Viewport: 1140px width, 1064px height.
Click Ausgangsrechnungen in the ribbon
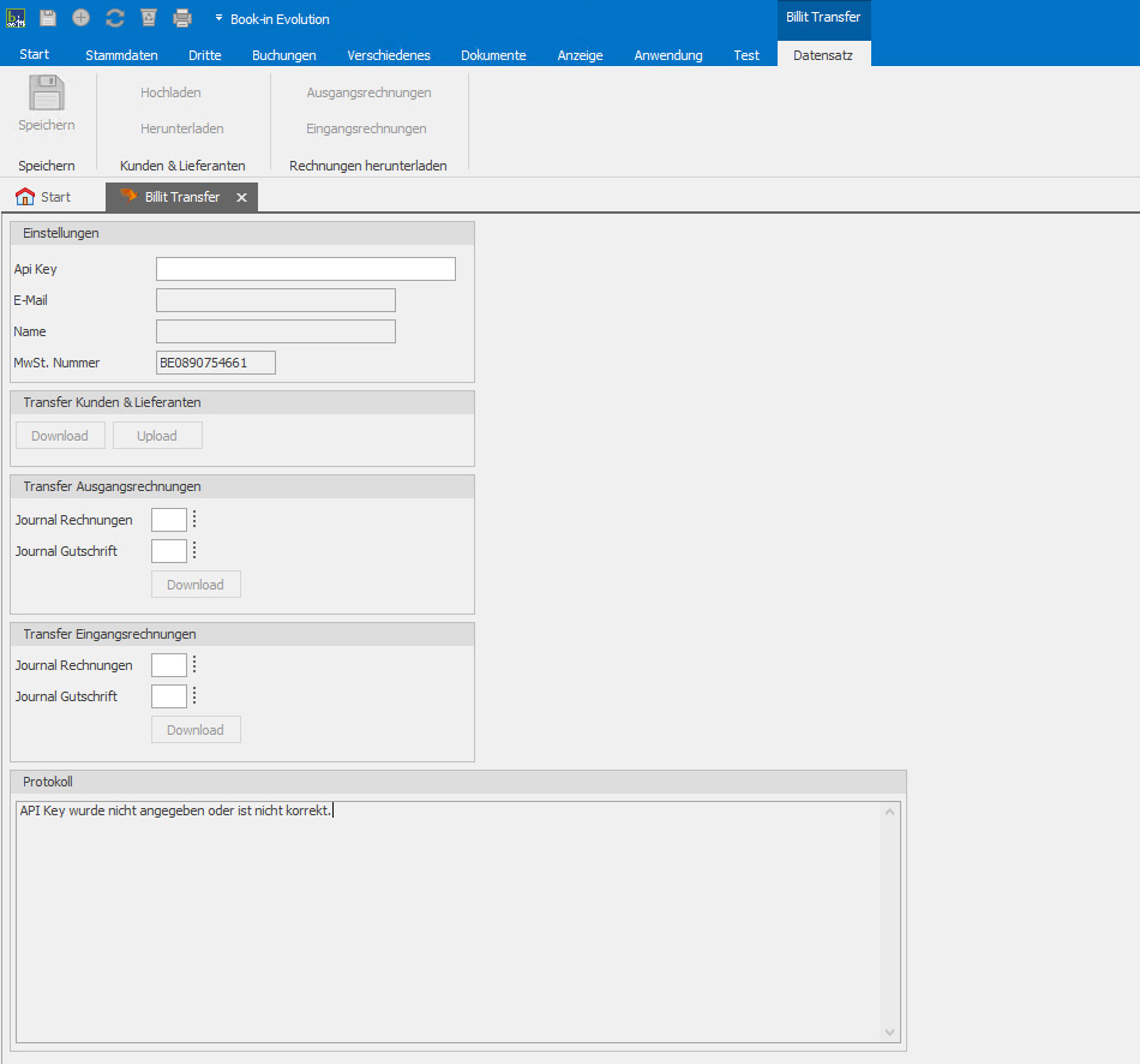(369, 92)
